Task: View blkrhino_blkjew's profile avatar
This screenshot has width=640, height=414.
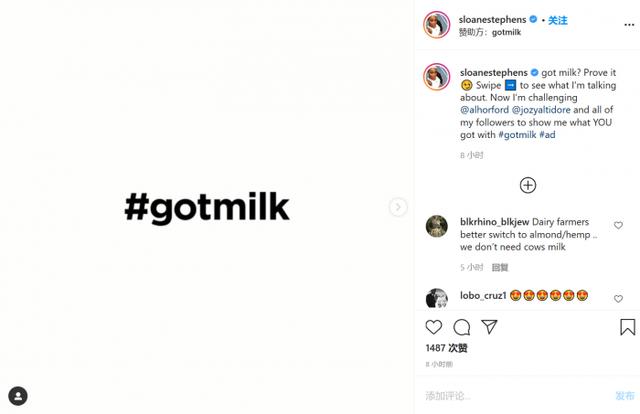Action: [x=437, y=226]
